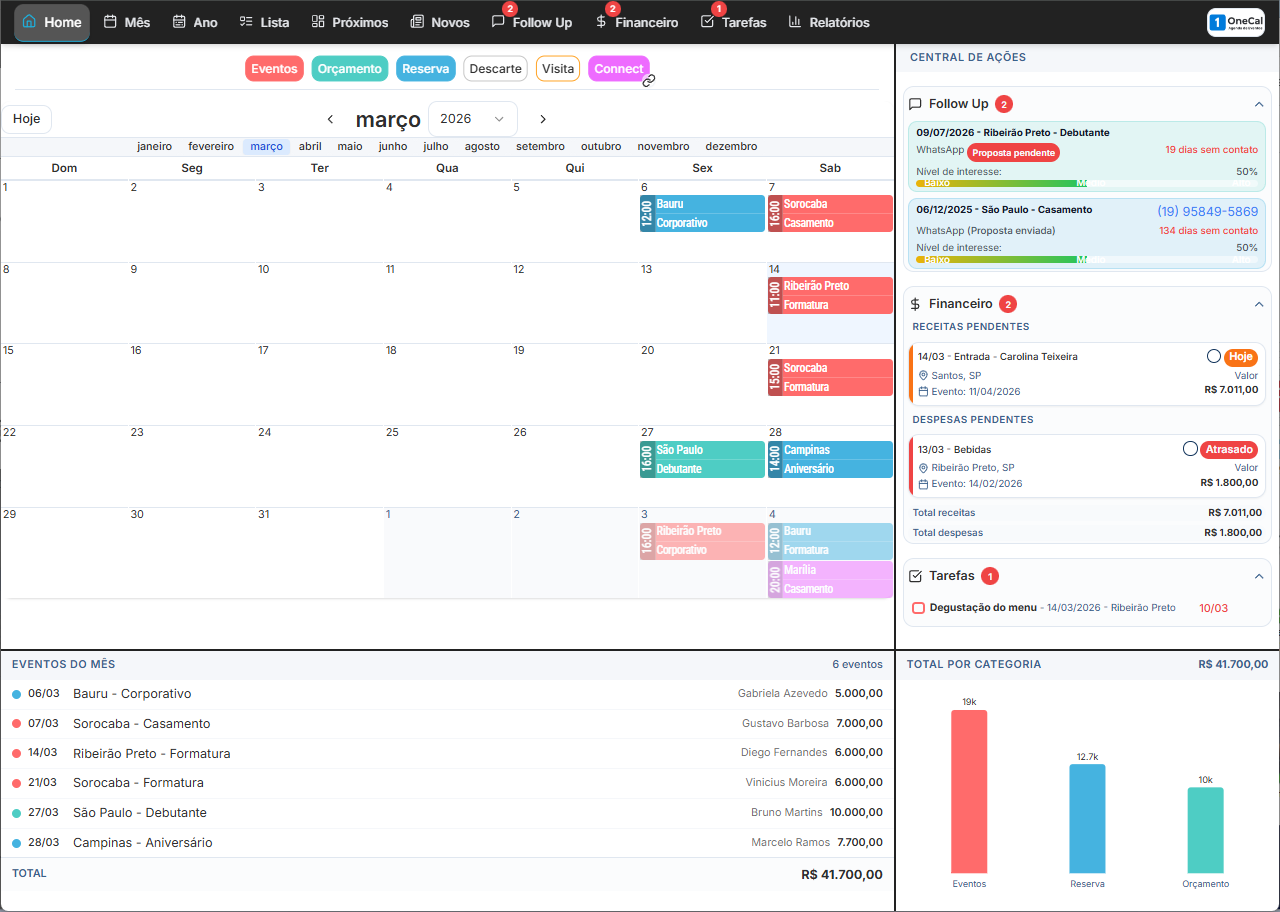Screen dimensions: 1280x912
Task: Click the Financeiro dollar icon in navbar
Action: click(601, 22)
